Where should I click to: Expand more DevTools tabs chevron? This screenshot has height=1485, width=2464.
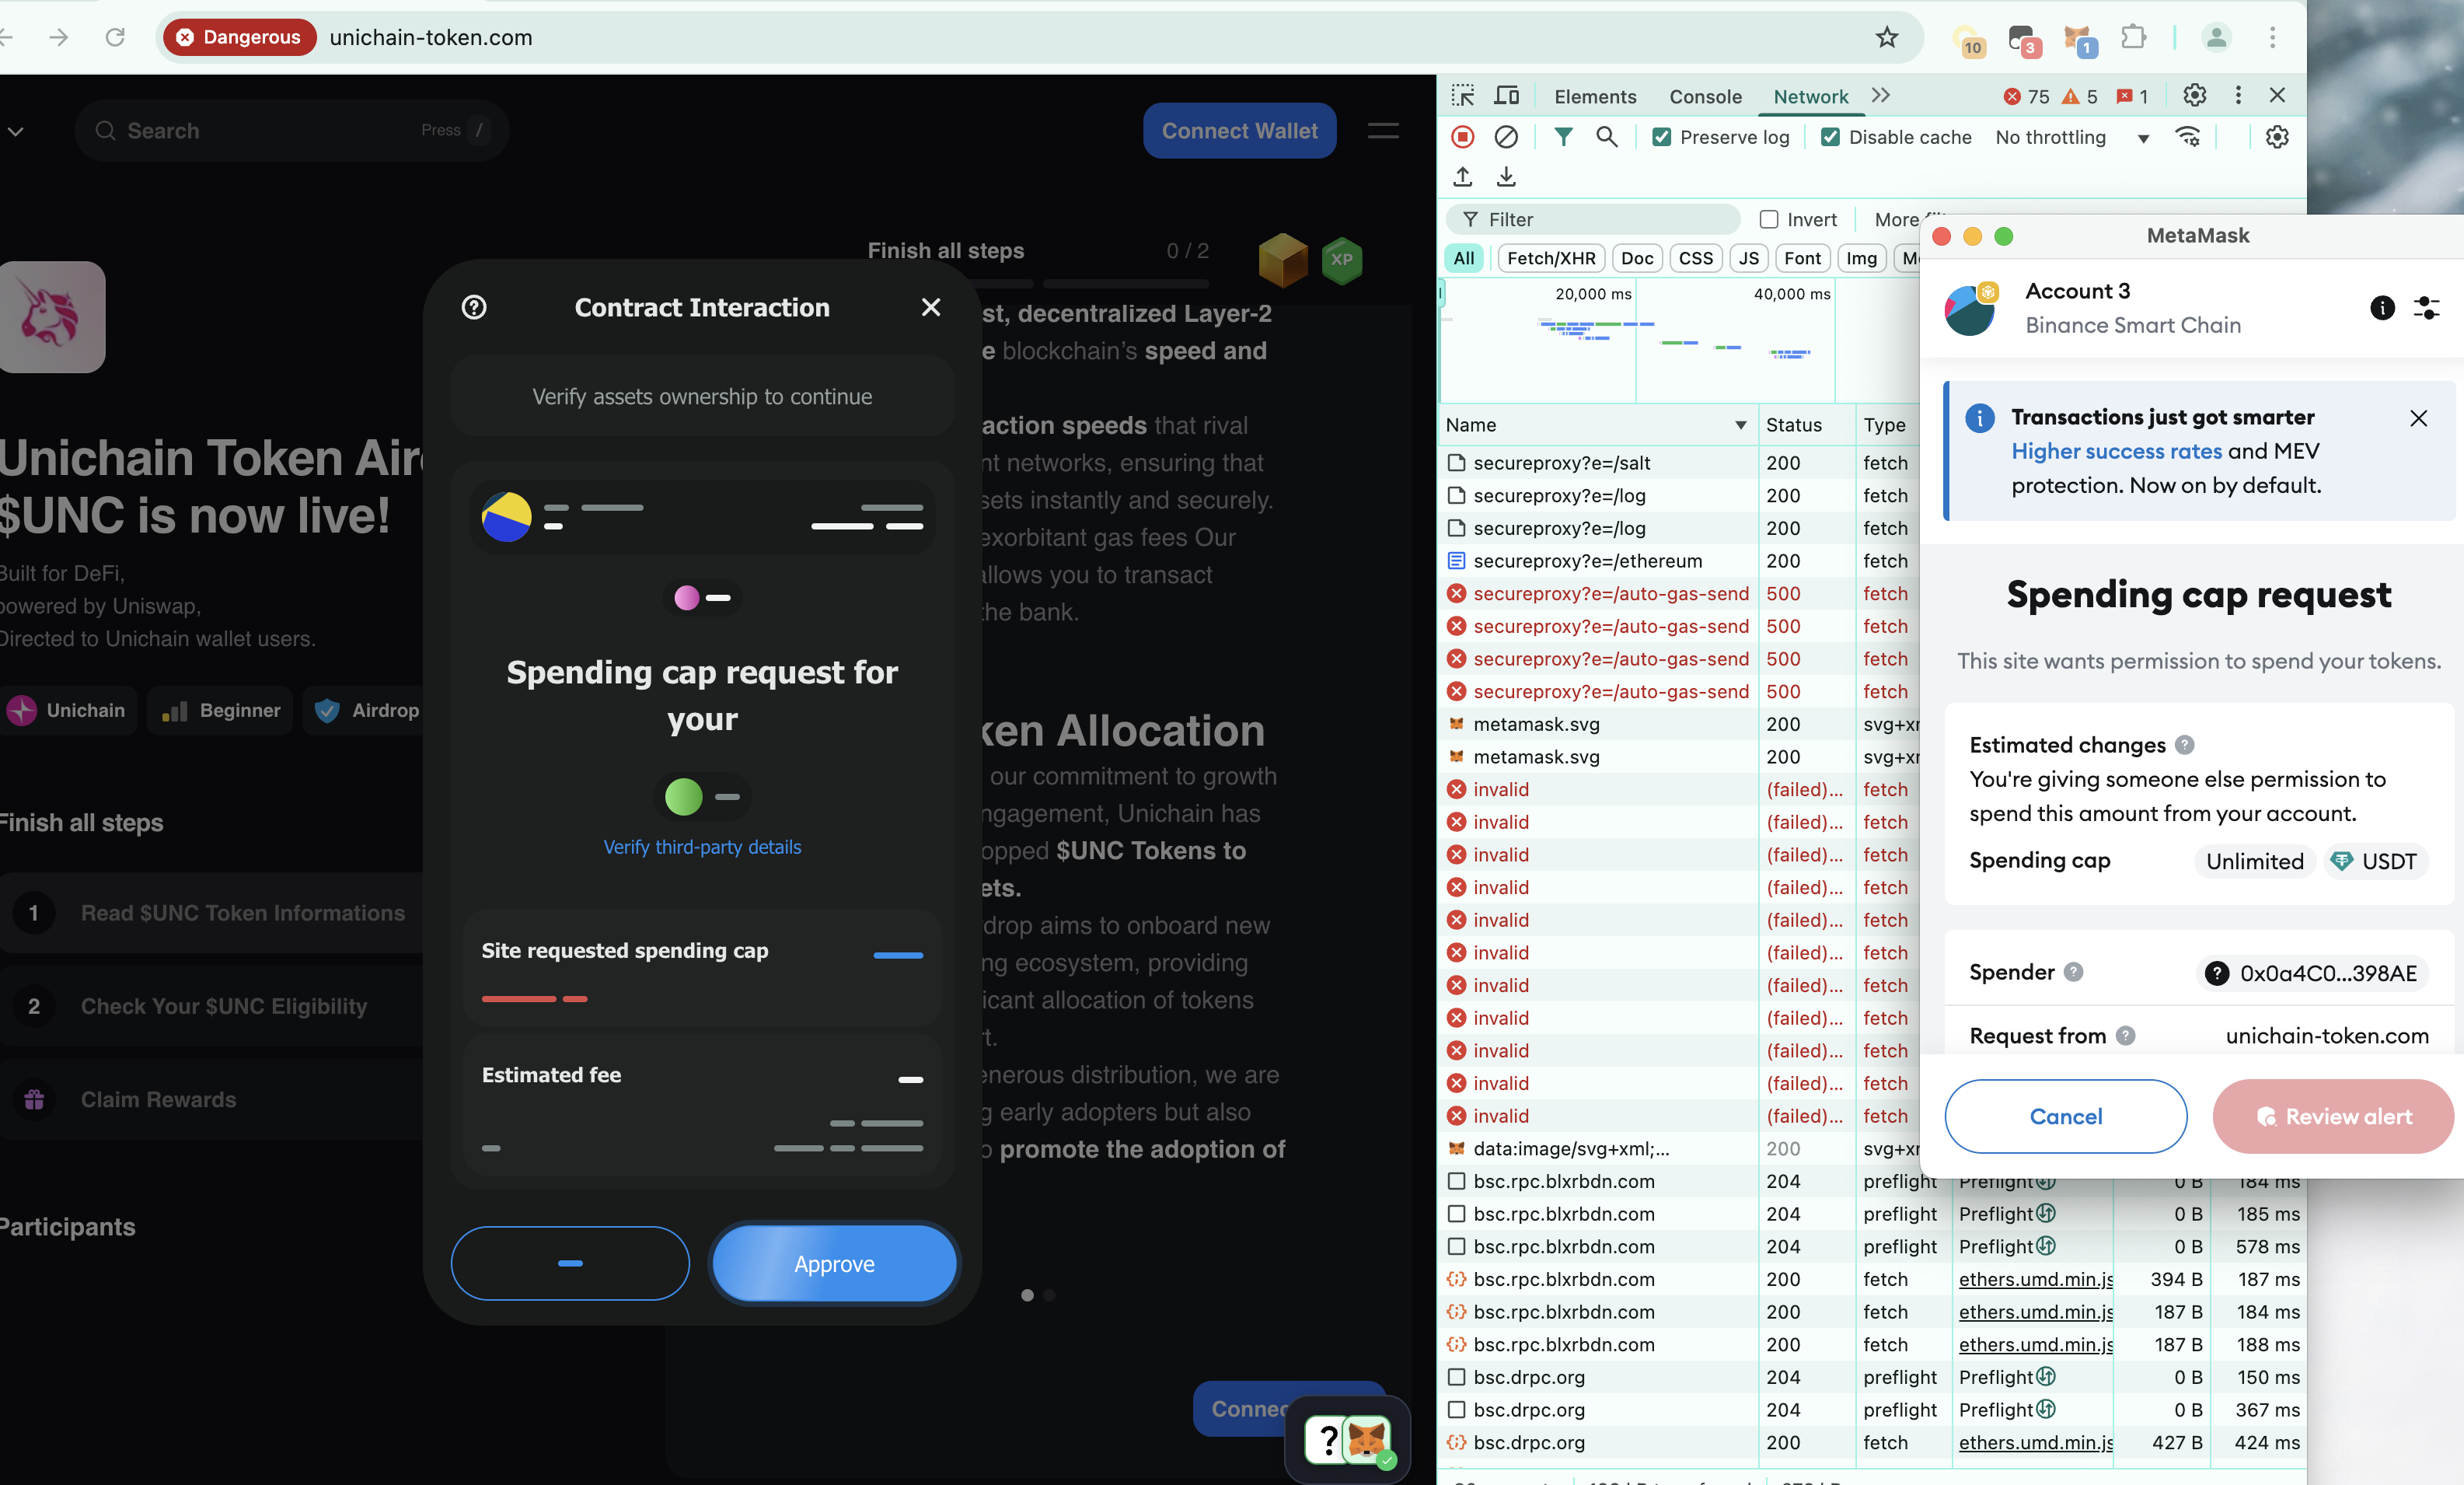pyautogui.click(x=1881, y=96)
